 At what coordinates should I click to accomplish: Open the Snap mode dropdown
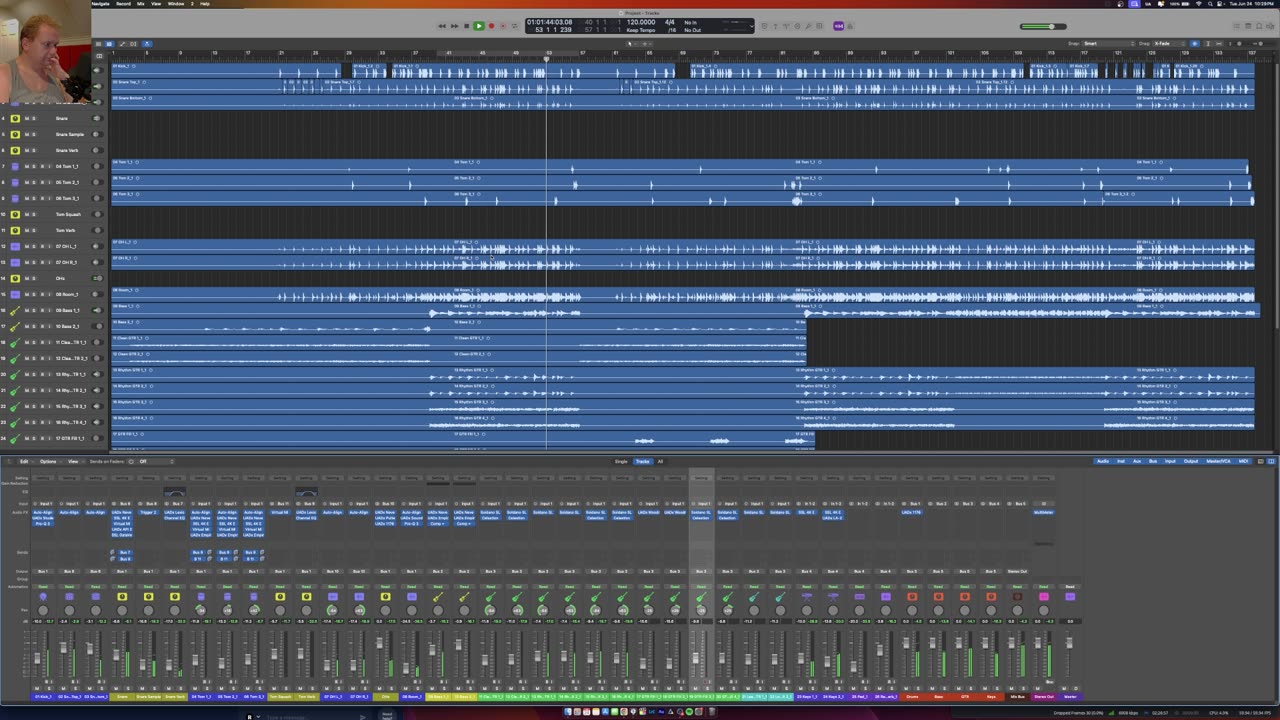(x=1090, y=44)
